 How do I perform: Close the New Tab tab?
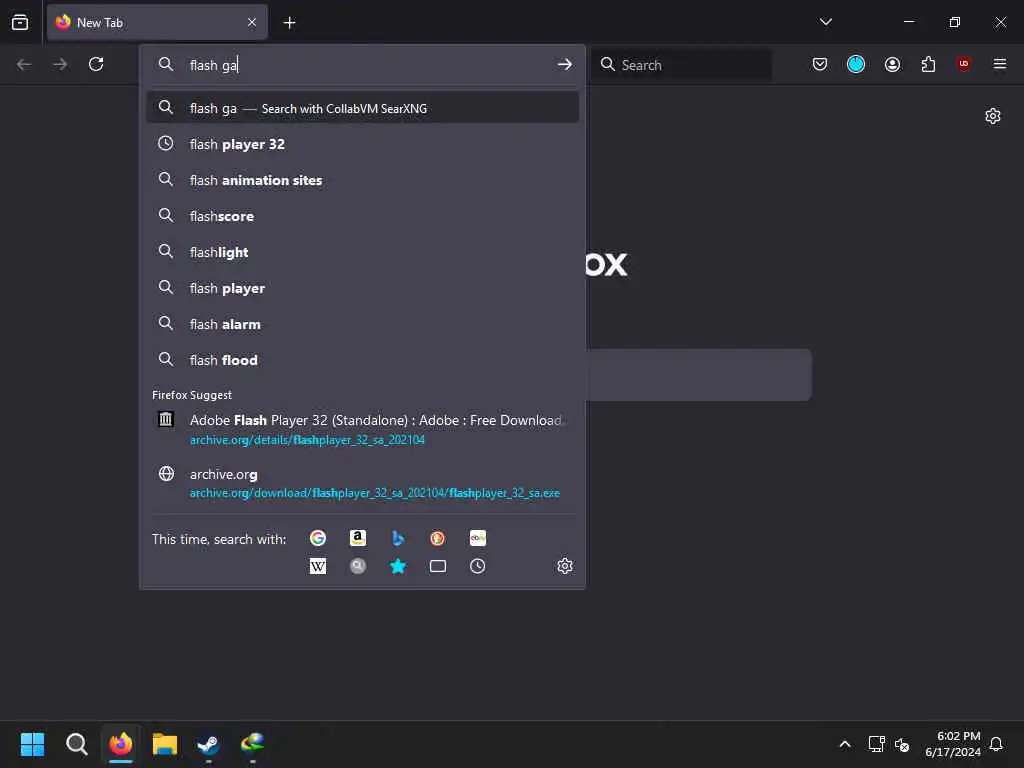pos(251,22)
